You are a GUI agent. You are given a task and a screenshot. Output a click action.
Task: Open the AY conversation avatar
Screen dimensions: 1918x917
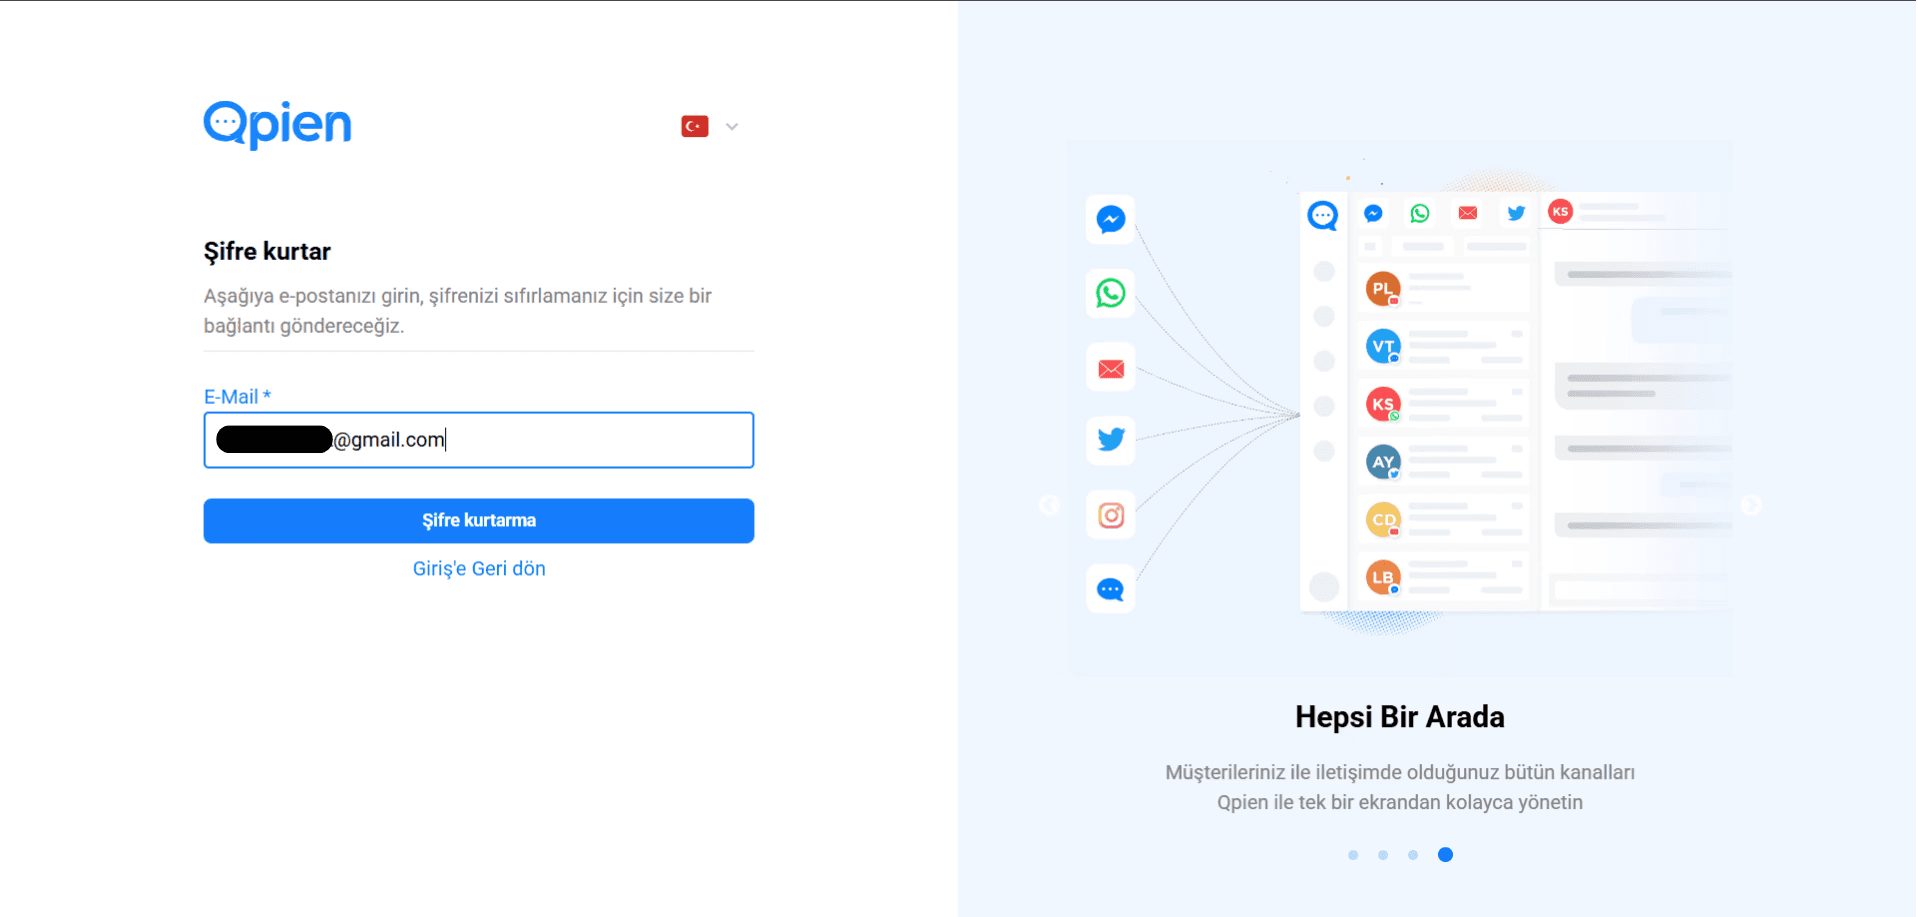click(1383, 462)
